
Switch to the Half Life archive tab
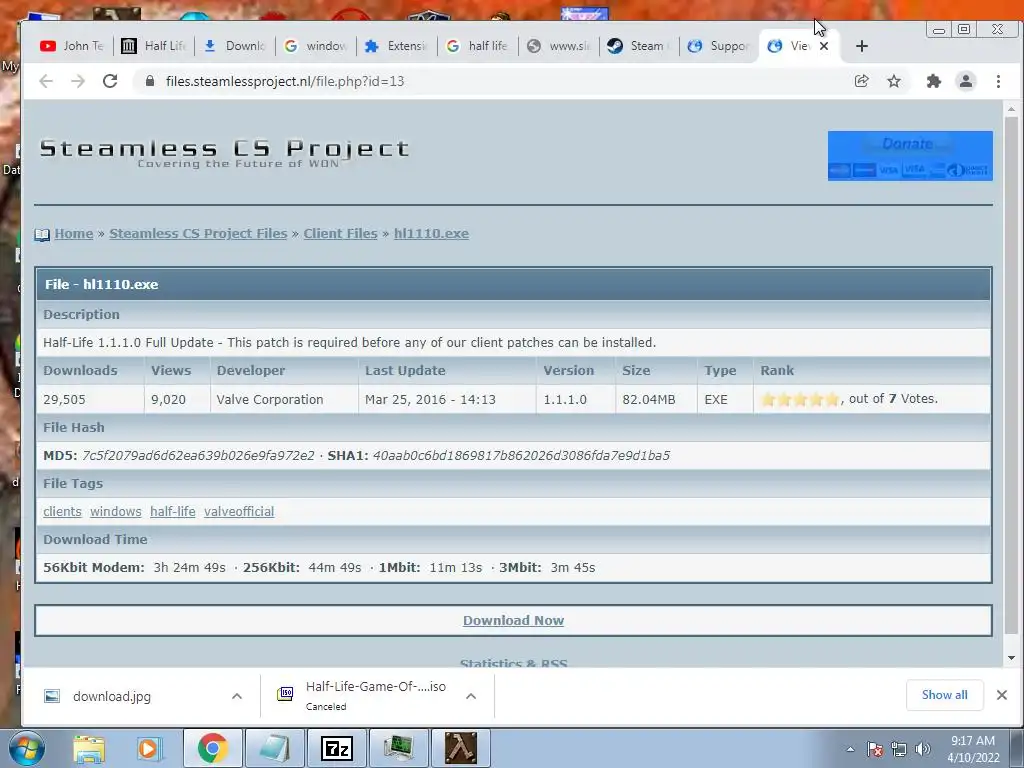[154, 46]
